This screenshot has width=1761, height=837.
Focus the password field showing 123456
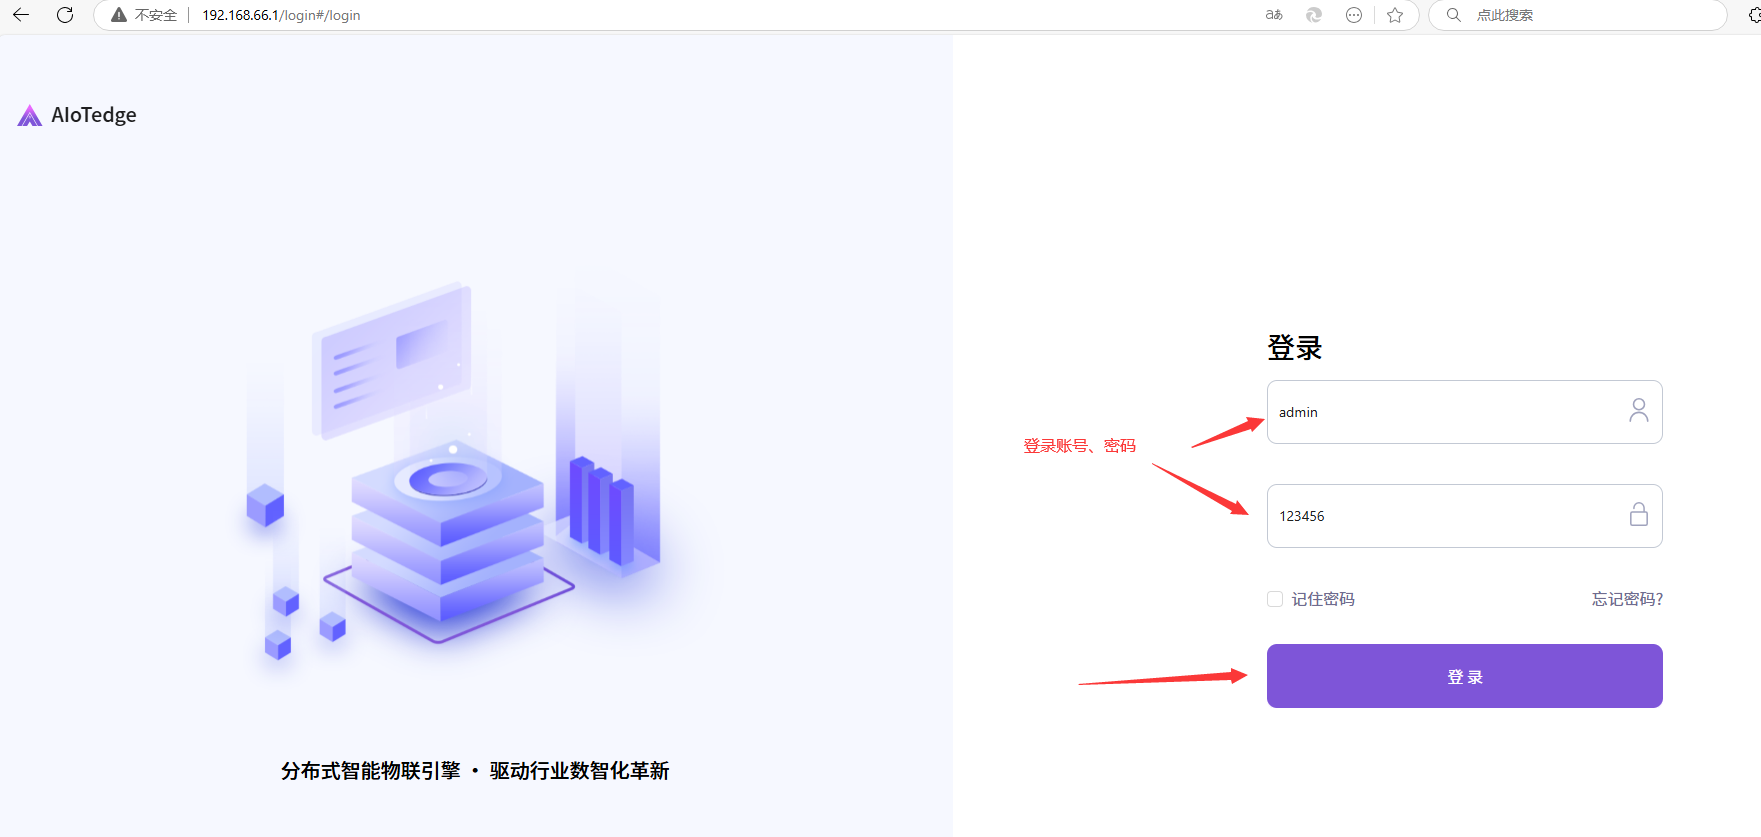[x=1440, y=516]
